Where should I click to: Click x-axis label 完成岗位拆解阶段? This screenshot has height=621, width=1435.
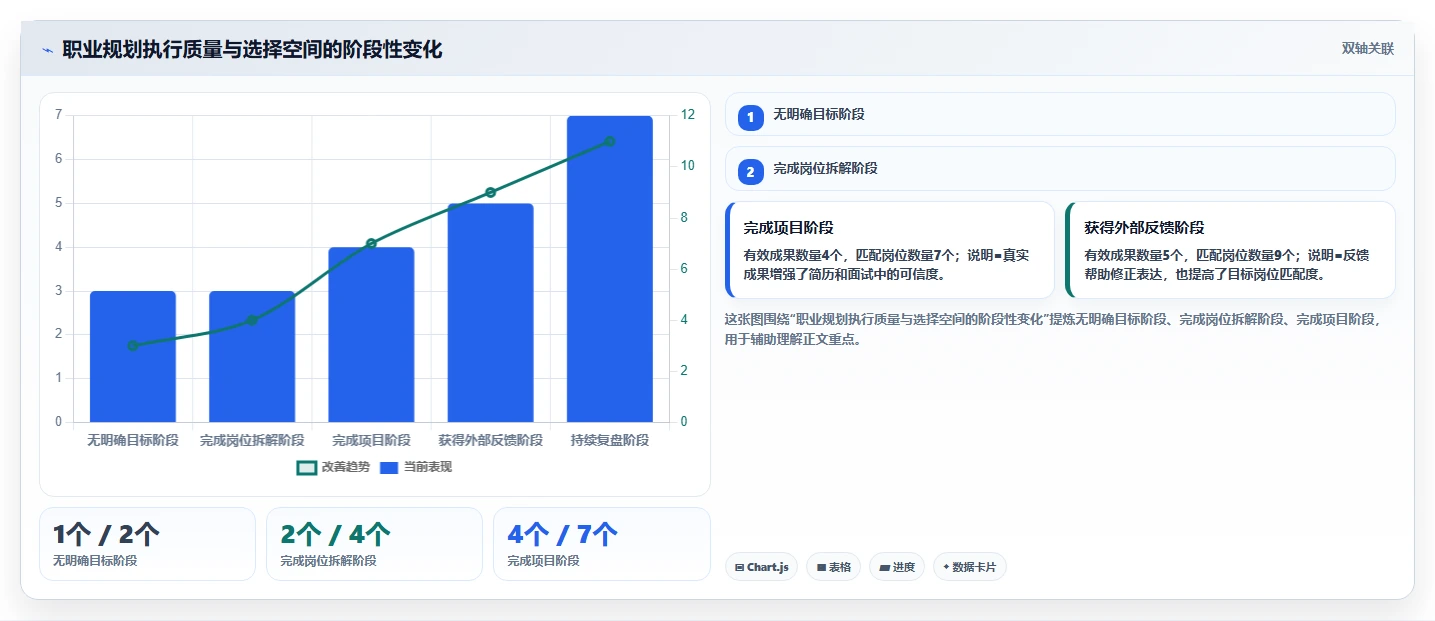point(252,440)
